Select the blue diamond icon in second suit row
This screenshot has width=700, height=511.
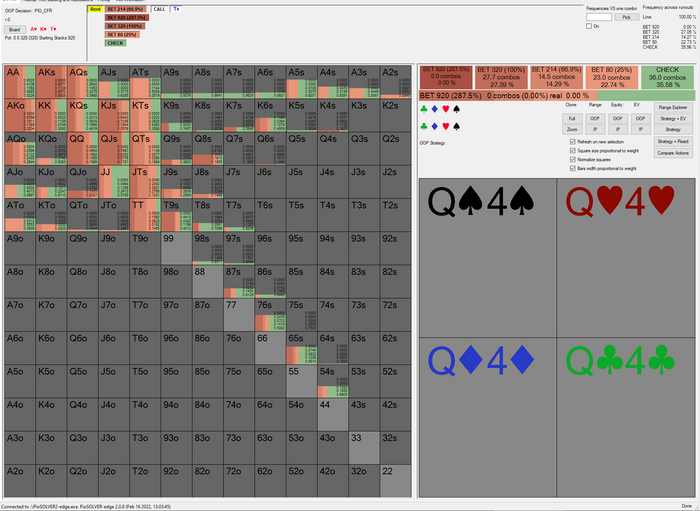click(434, 127)
